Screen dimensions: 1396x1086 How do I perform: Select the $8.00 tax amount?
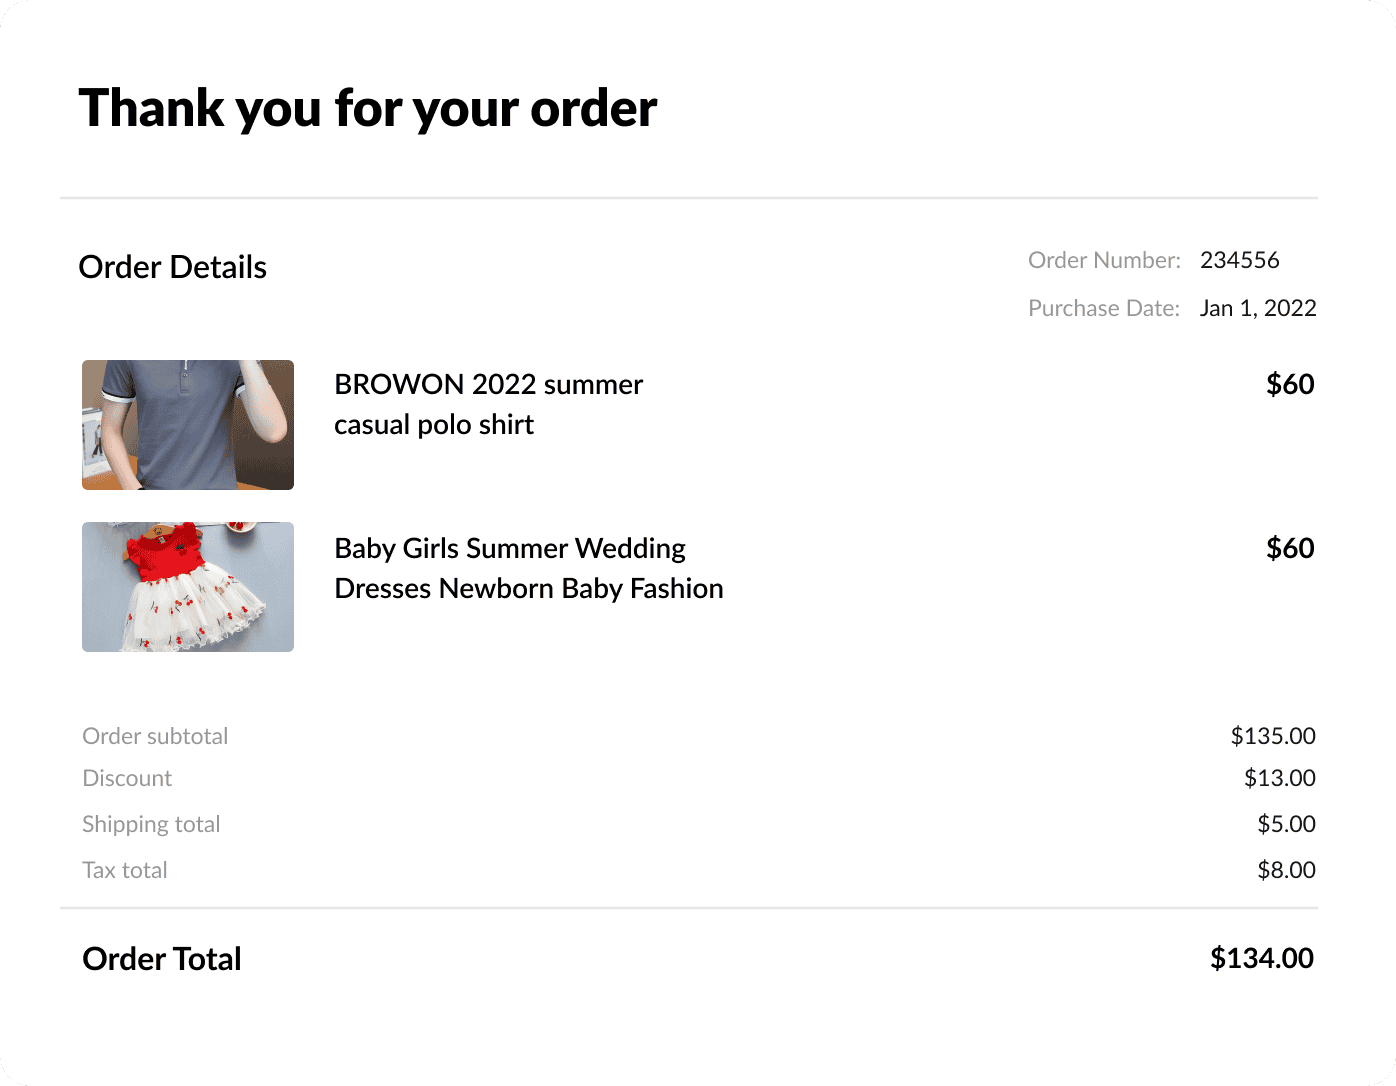(1286, 870)
